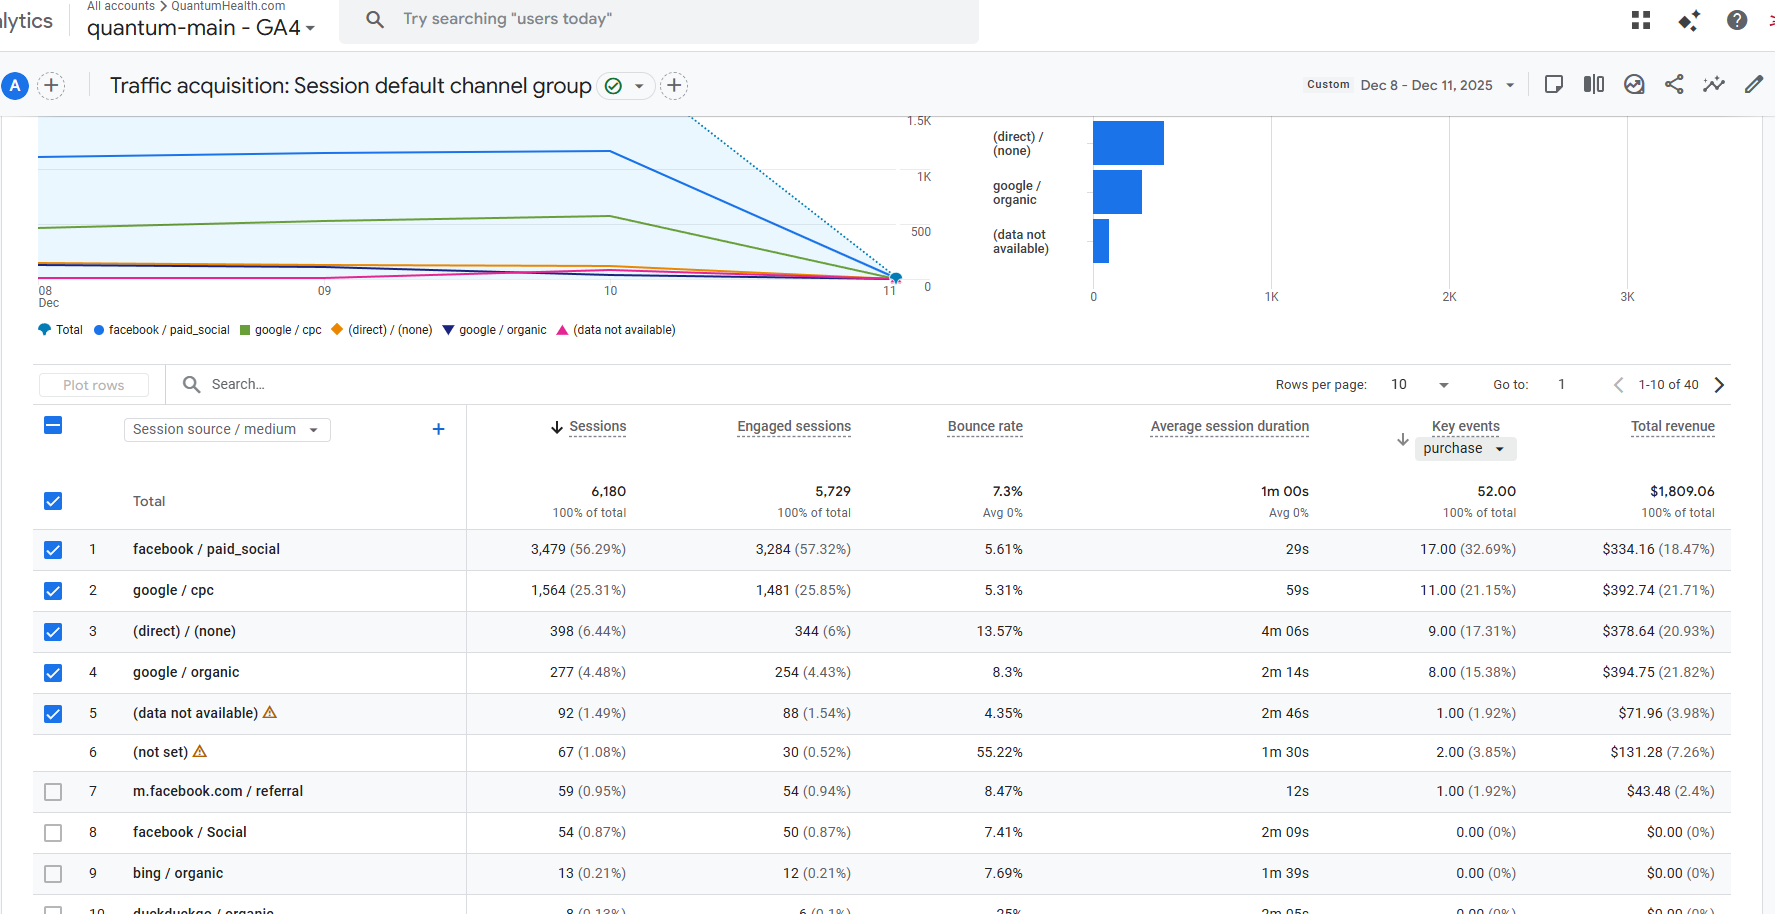Sort by the Total revenue column header
Image resolution: width=1775 pixels, height=914 pixels.
(1672, 426)
